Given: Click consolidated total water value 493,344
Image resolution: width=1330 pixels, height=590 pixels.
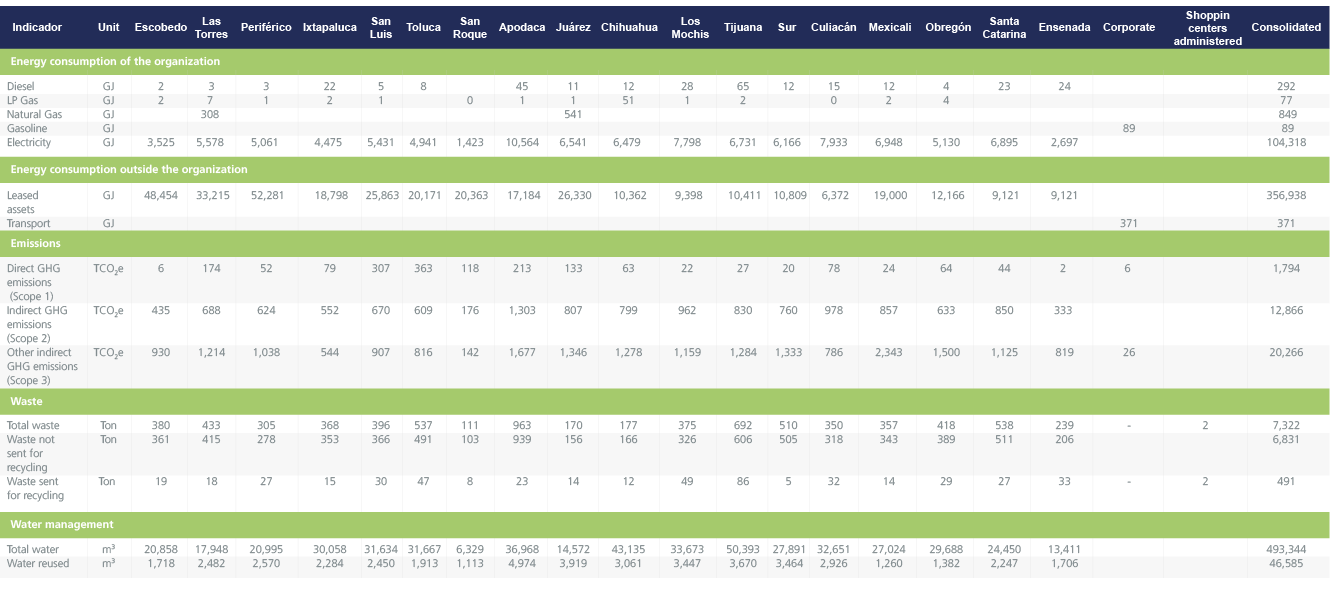Looking at the screenshot, I should 1286,549.
